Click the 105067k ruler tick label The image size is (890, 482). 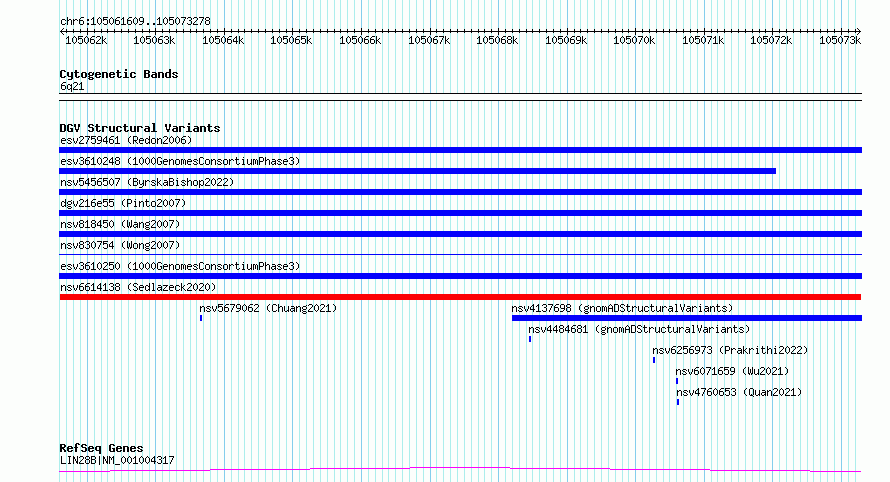click(x=429, y=40)
